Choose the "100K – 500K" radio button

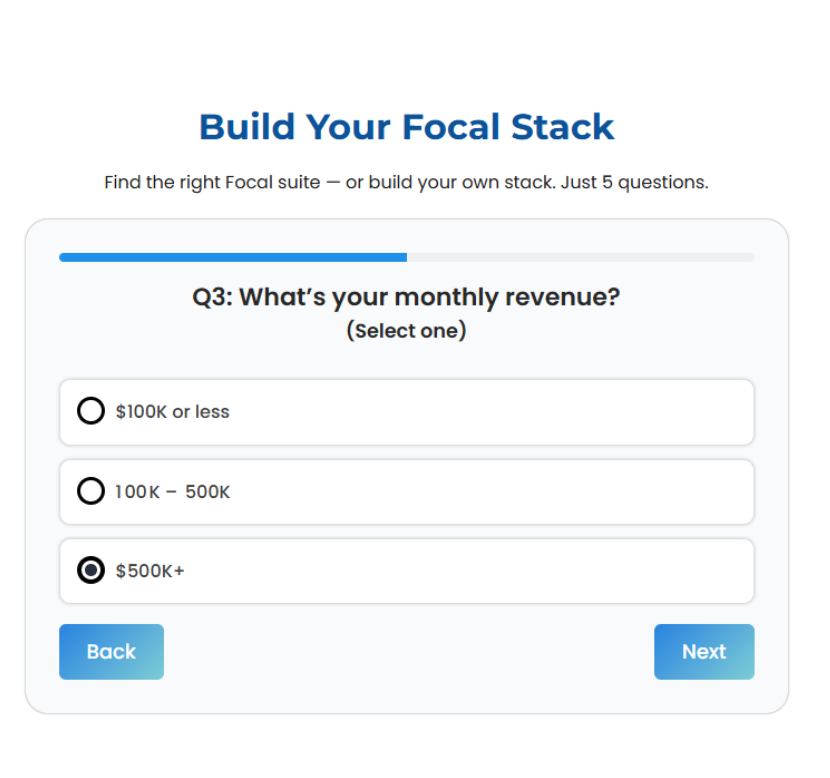pyautogui.click(x=91, y=491)
